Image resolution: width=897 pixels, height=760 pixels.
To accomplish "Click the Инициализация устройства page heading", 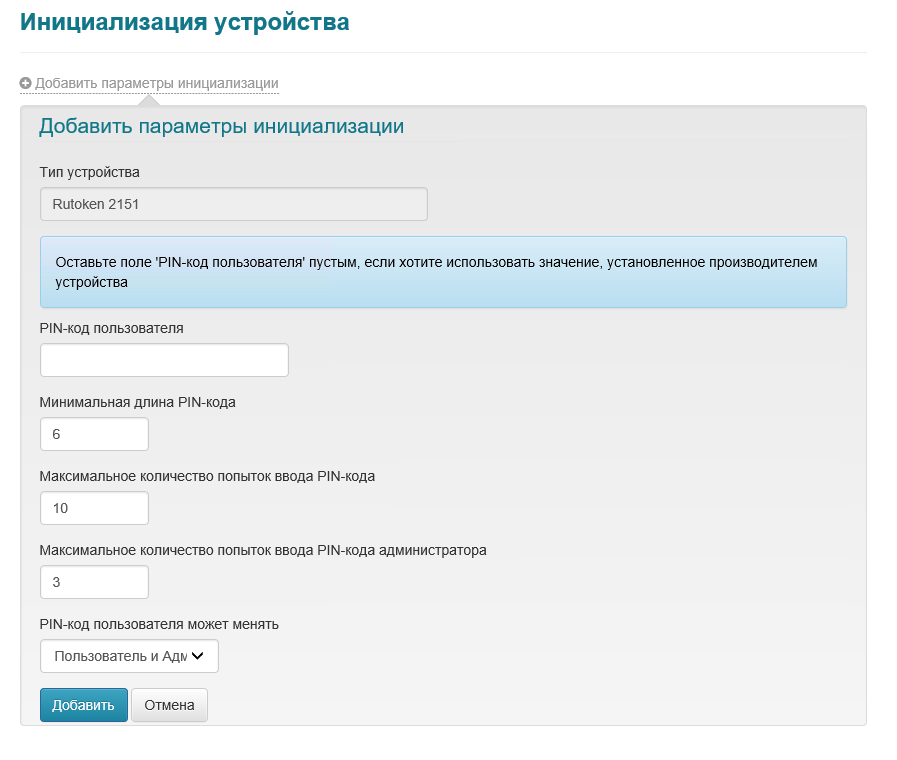I will tap(185, 22).
